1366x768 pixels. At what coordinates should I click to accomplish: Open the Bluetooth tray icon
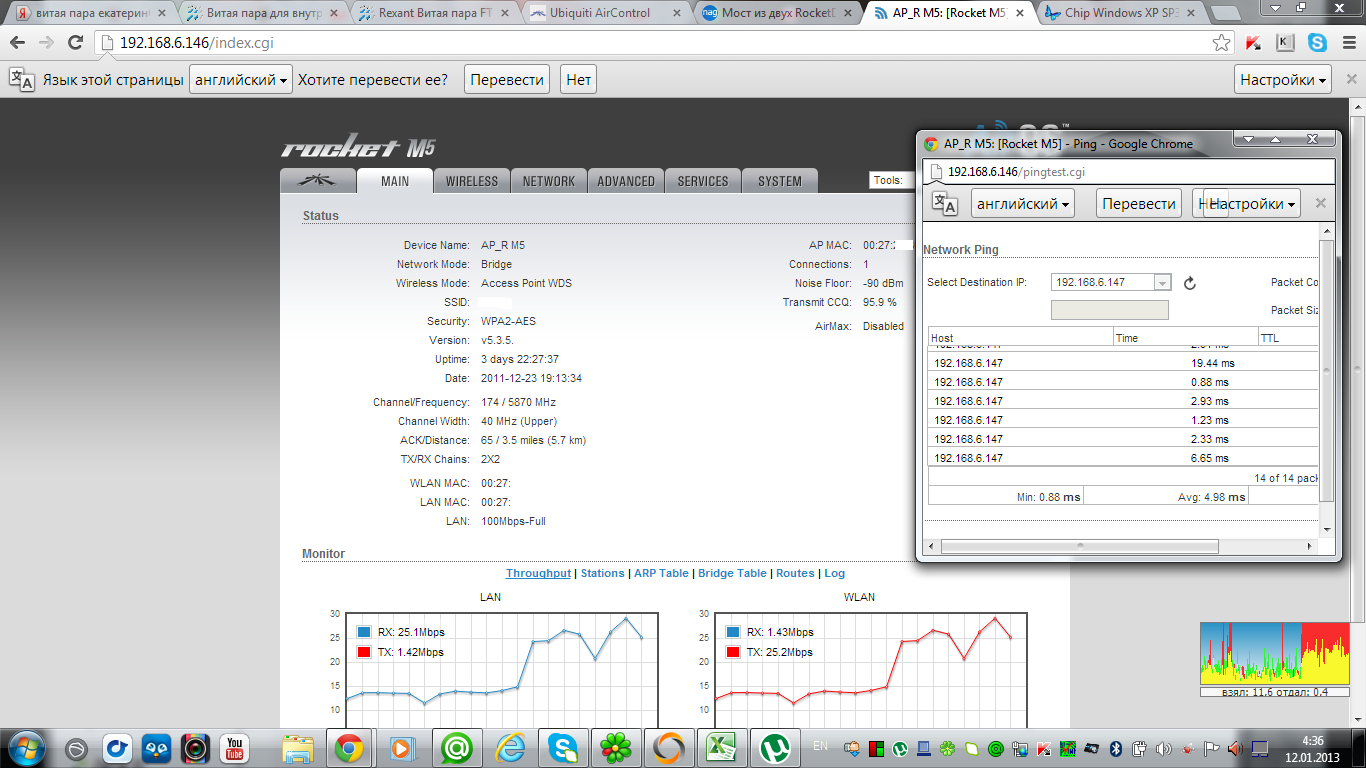[1117, 748]
